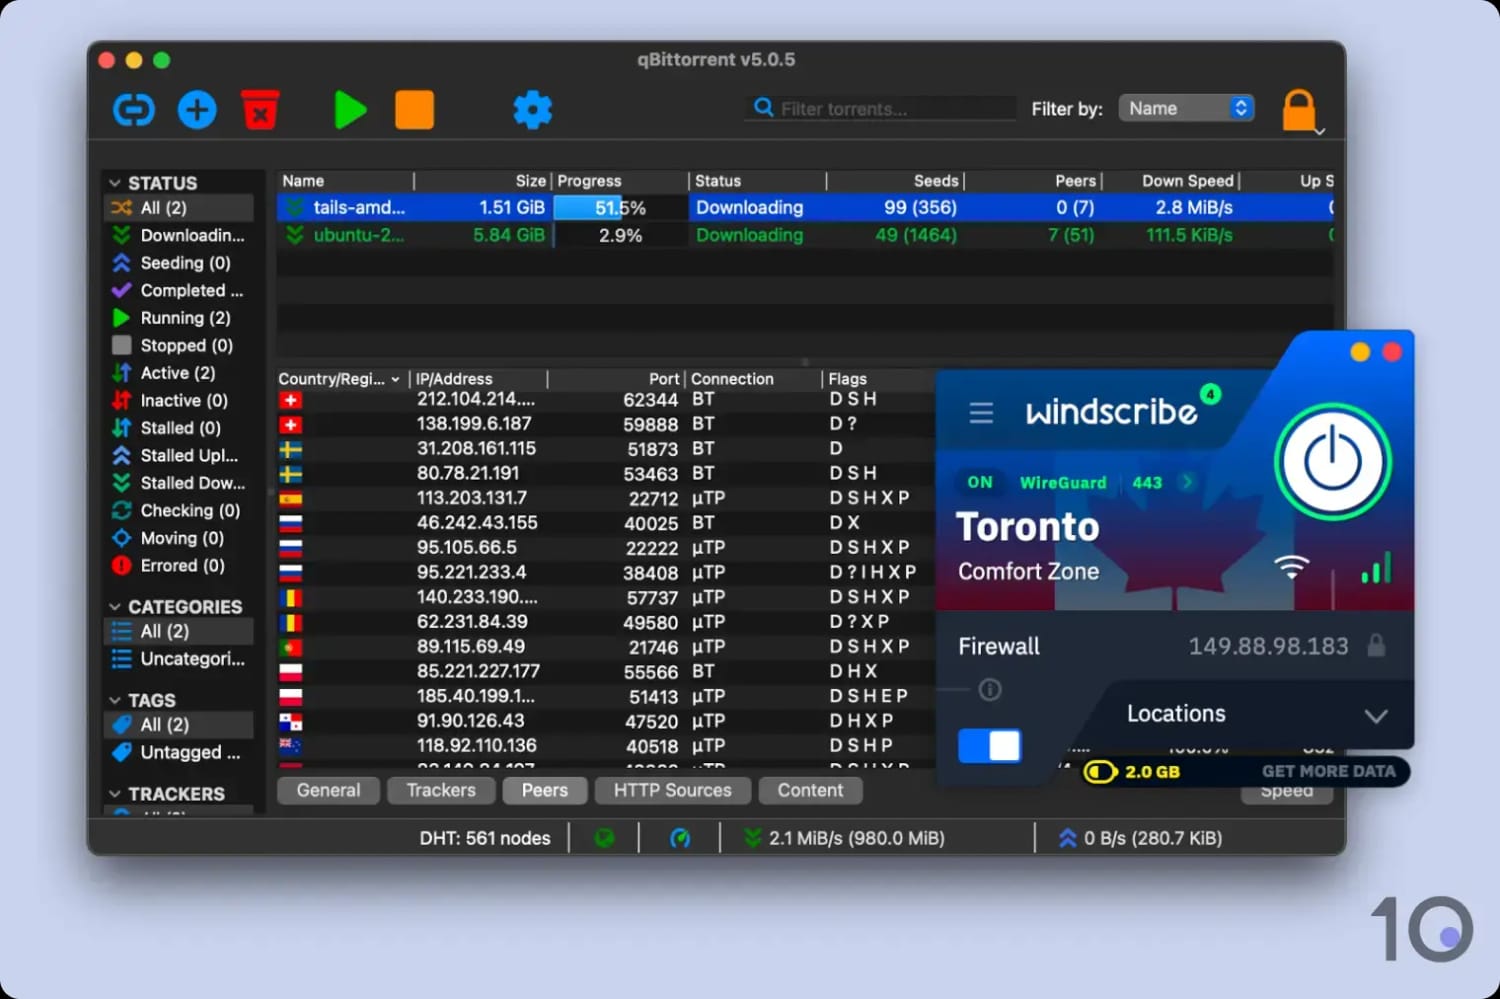The height and width of the screenshot is (999, 1500).
Task: Sort torrents by Down Speed column header
Action: point(1172,181)
